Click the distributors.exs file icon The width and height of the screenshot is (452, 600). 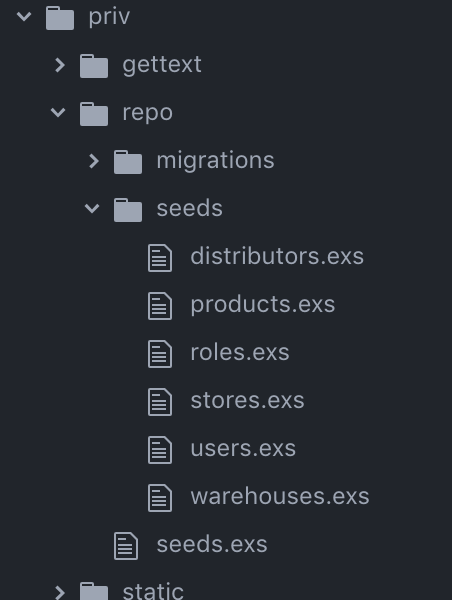coord(160,258)
